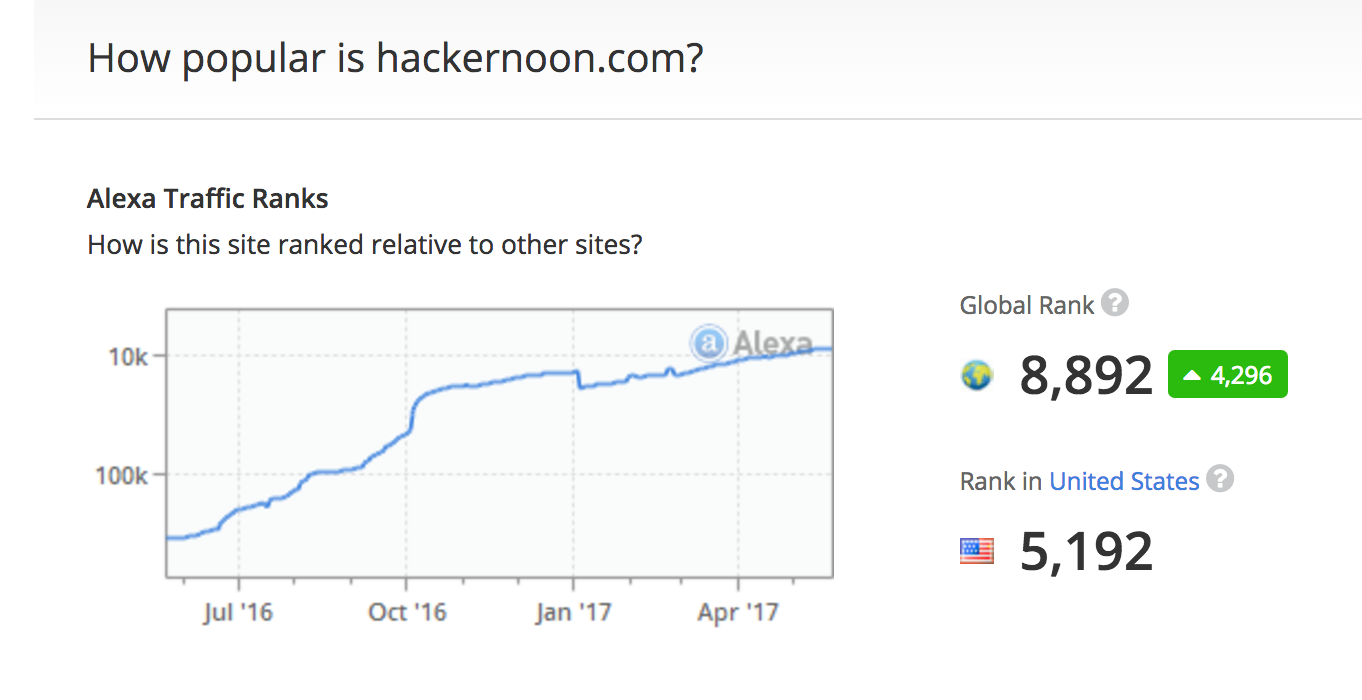1362x700 pixels.
Task: Click the "How is this site ranked" subtitle
Action: [x=364, y=244]
